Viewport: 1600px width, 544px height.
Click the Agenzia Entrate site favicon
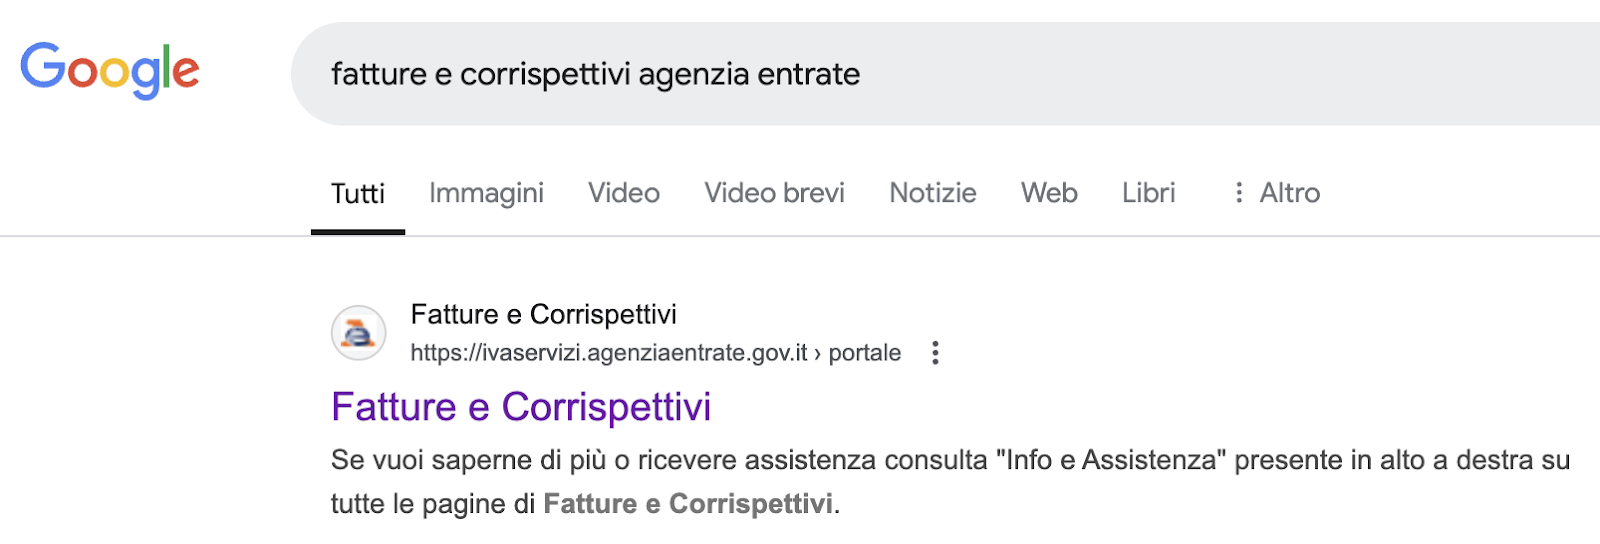click(x=358, y=333)
